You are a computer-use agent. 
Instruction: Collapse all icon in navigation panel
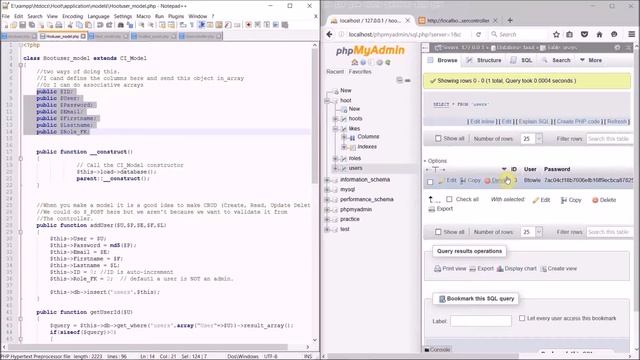[x=400, y=80]
